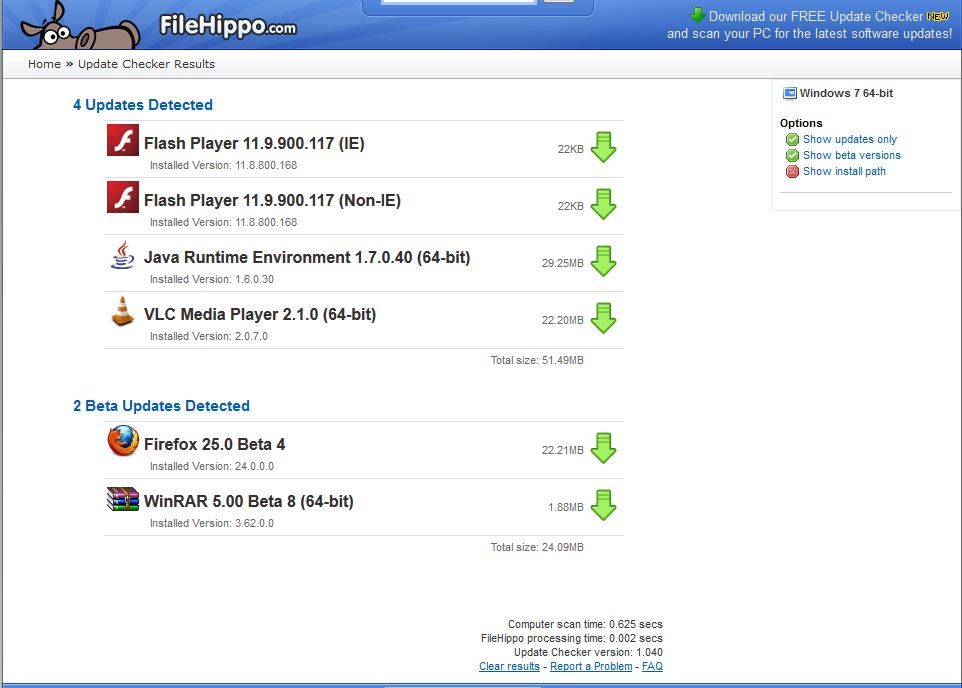The height and width of the screenshot is (688, 962).
Task: Click the Windows 7 64-bit monitor icon
Action: point(790,94)
